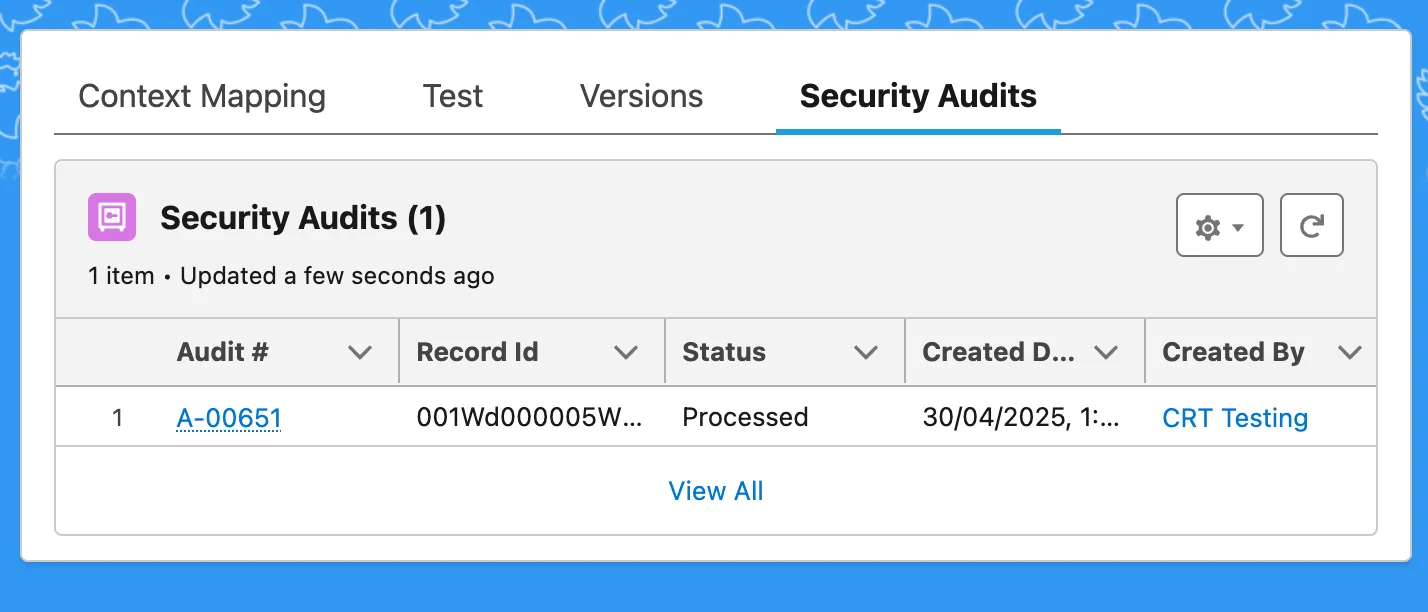Open the gear list view controls menu

(x=1219, y=226)
